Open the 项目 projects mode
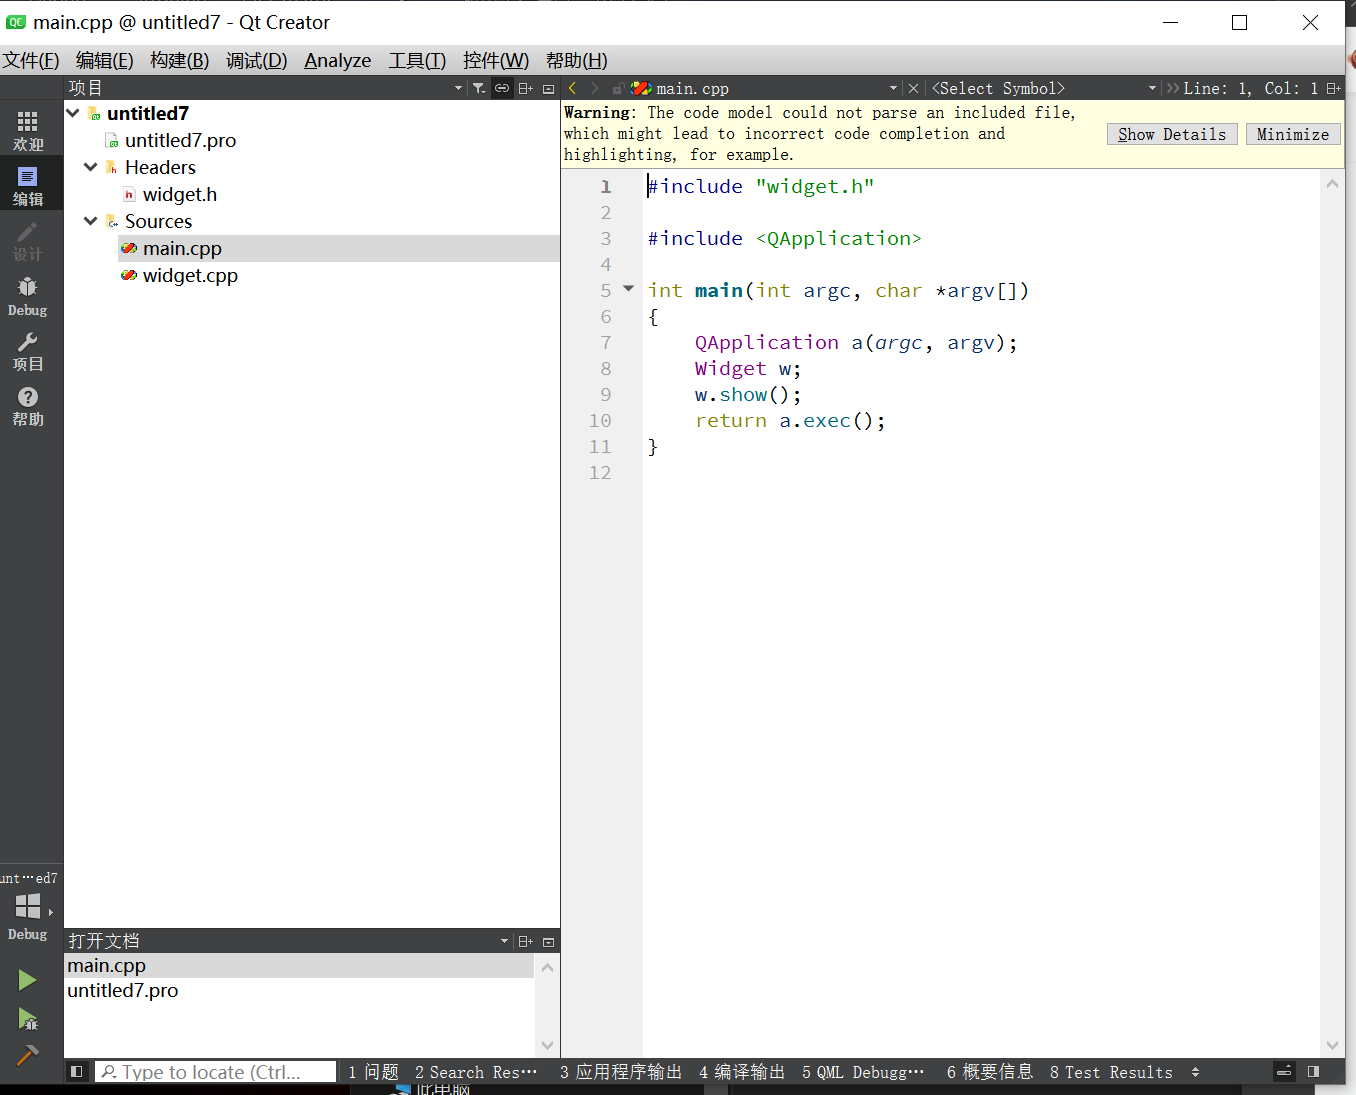The width and height of the screenshot is (1356, 1095). 28,352
